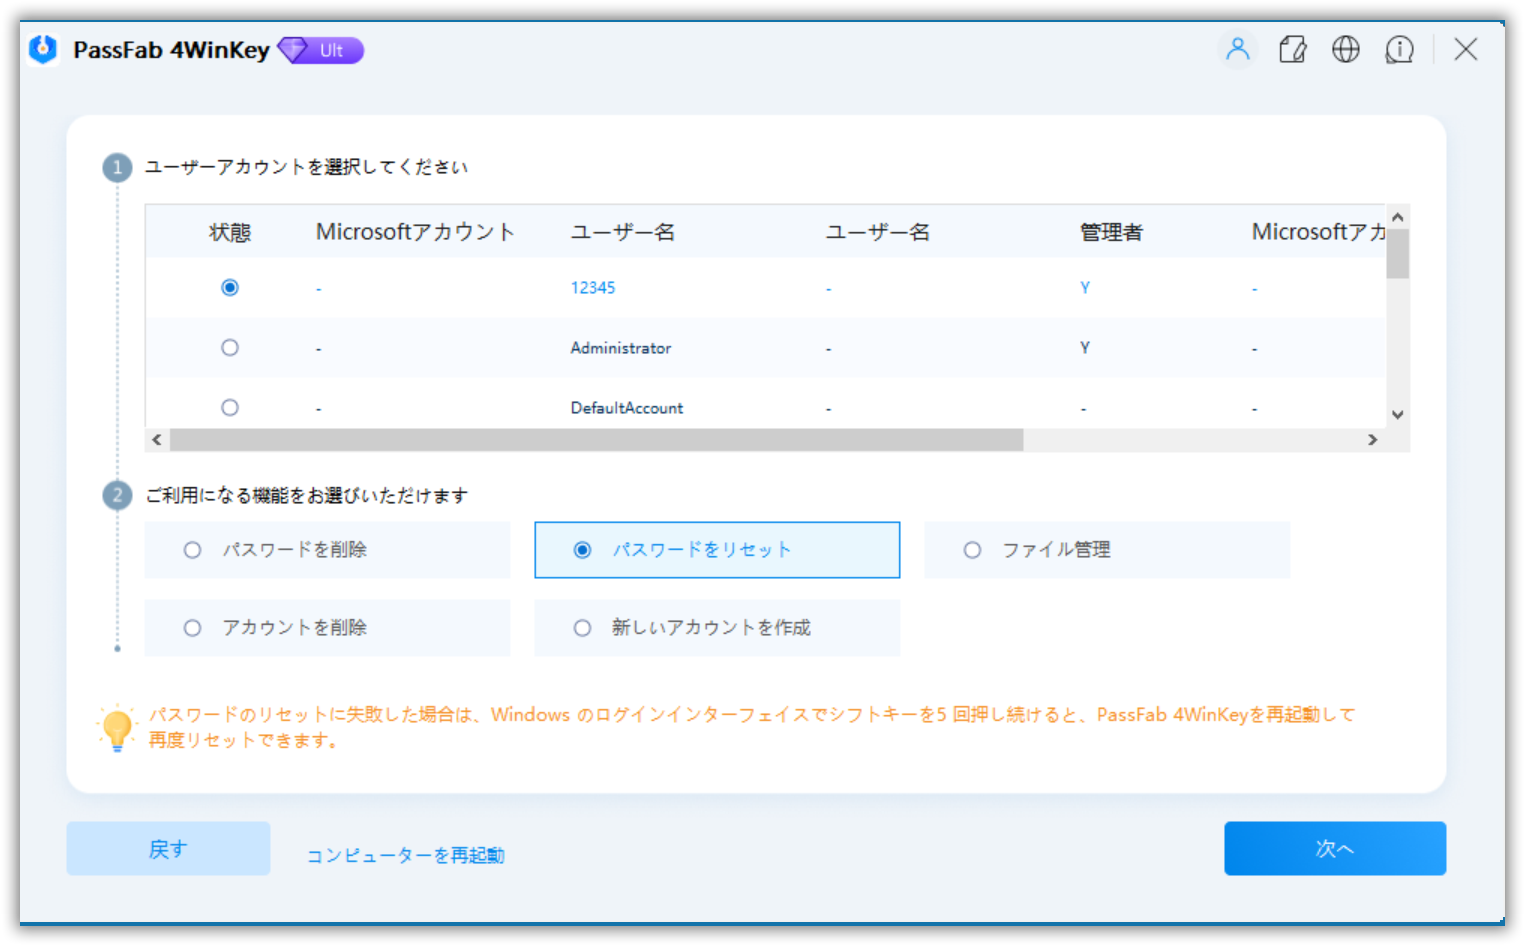Click the PassFab 4WinKey logo icon
The height and width of the screenshot is (946, 1525).
[43, 49]
